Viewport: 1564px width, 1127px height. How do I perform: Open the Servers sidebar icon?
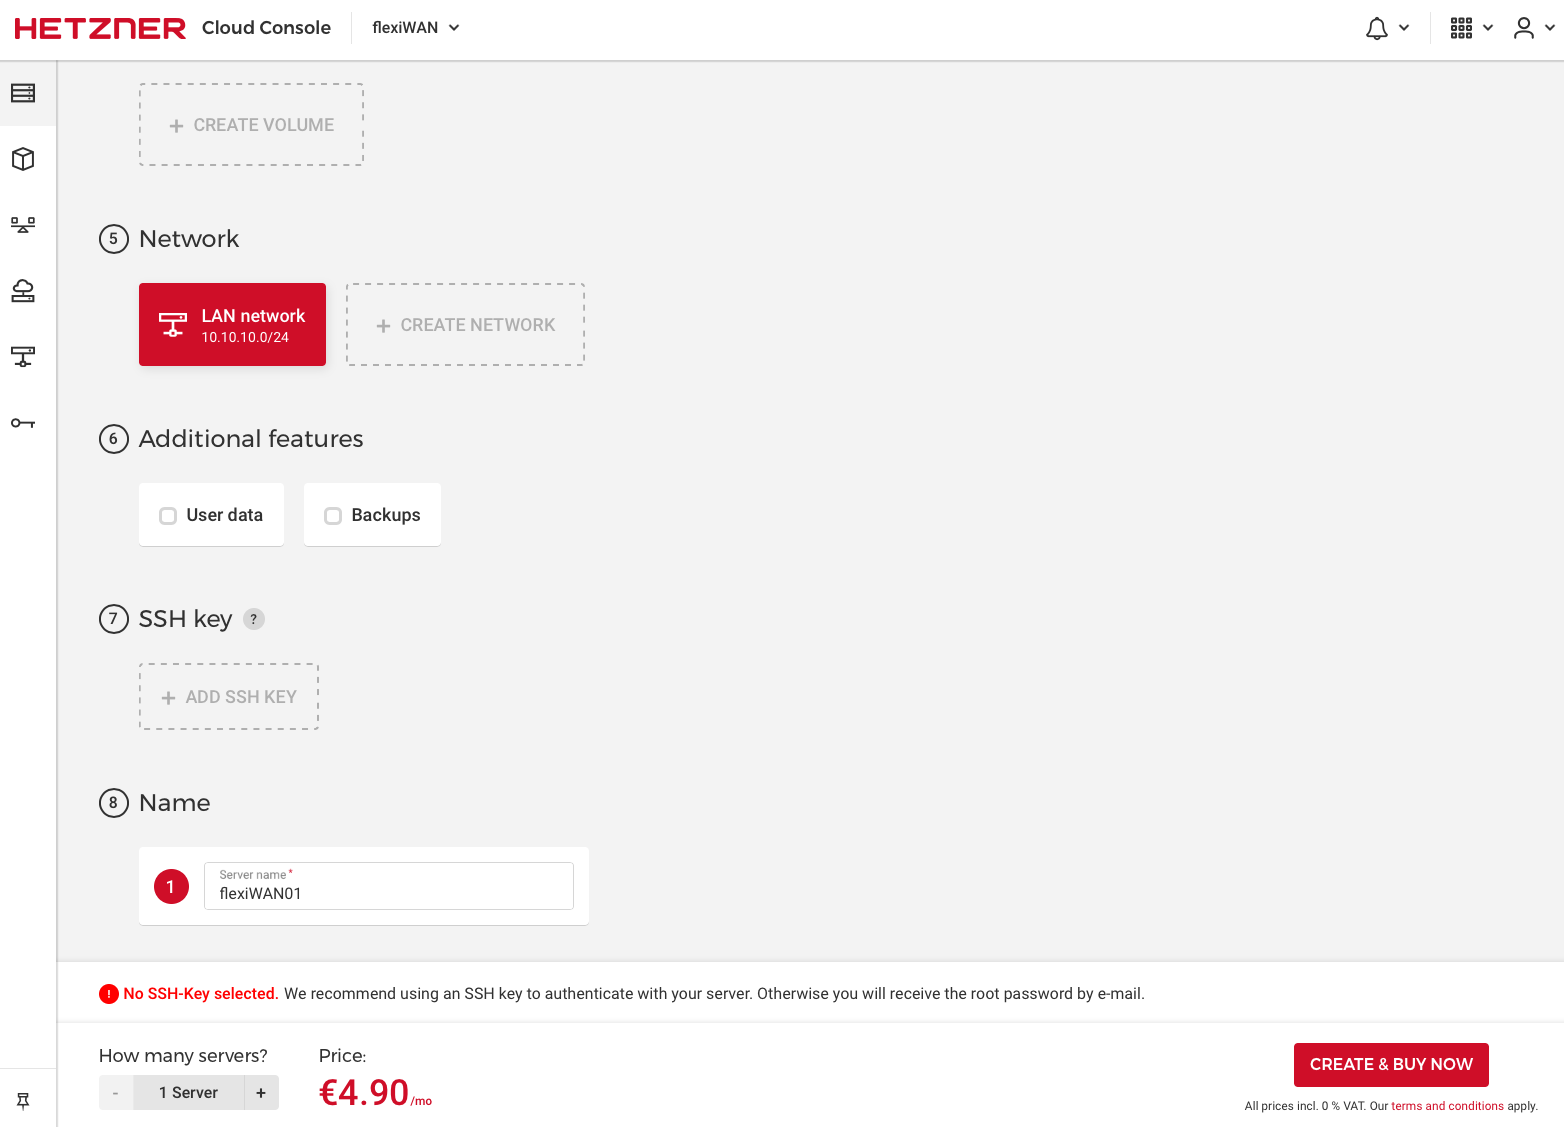tap(23, 93)
